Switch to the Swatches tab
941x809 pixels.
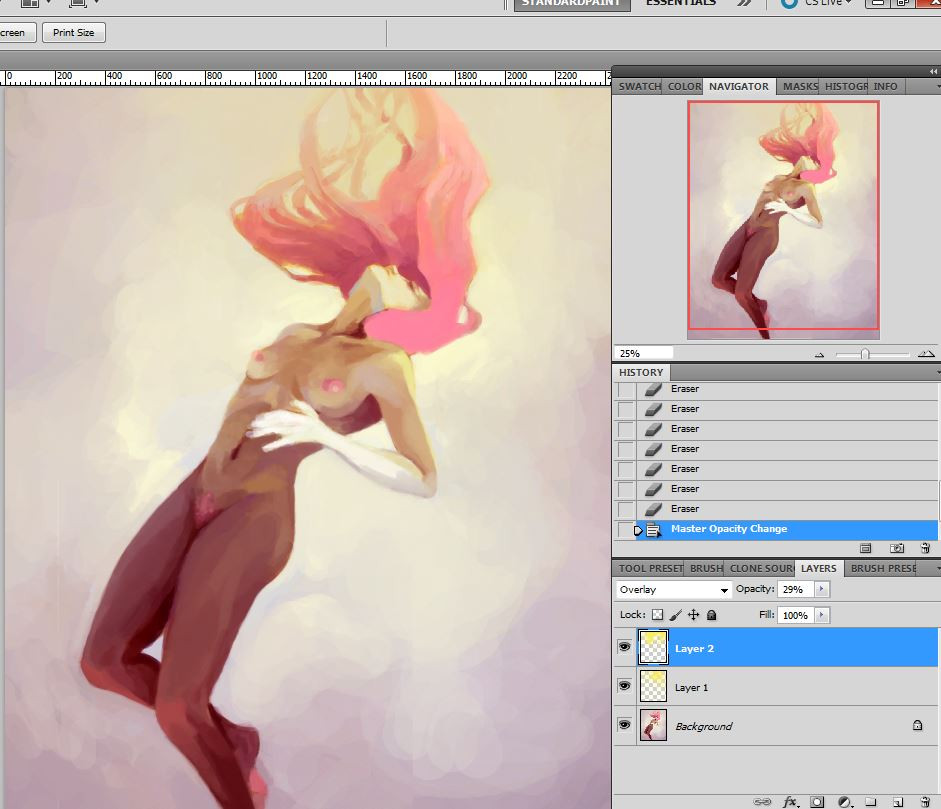point(639,86)
